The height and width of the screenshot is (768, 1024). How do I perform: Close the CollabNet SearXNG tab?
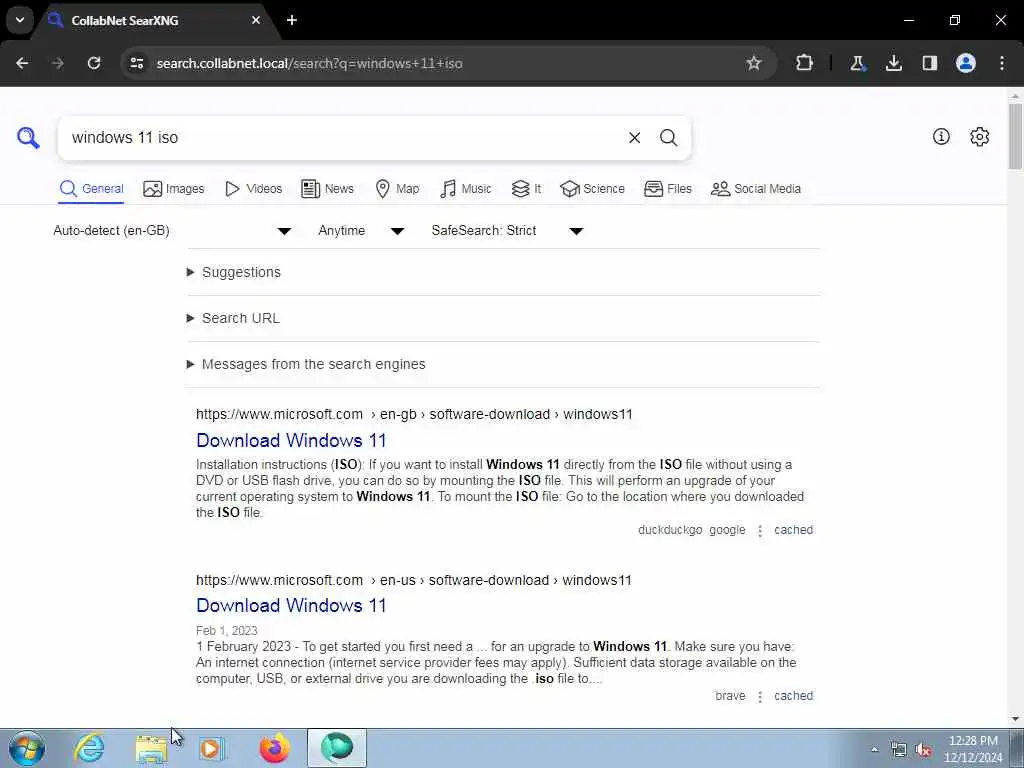256,20
